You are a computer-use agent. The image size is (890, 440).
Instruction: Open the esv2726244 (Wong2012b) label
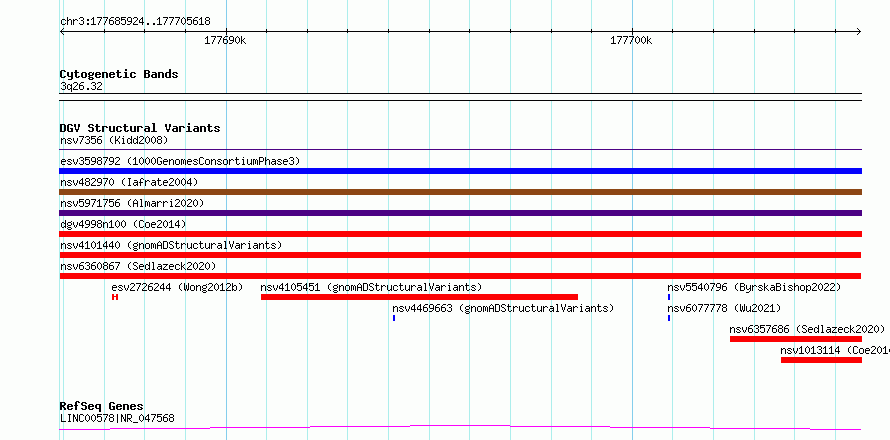[177, 287]
